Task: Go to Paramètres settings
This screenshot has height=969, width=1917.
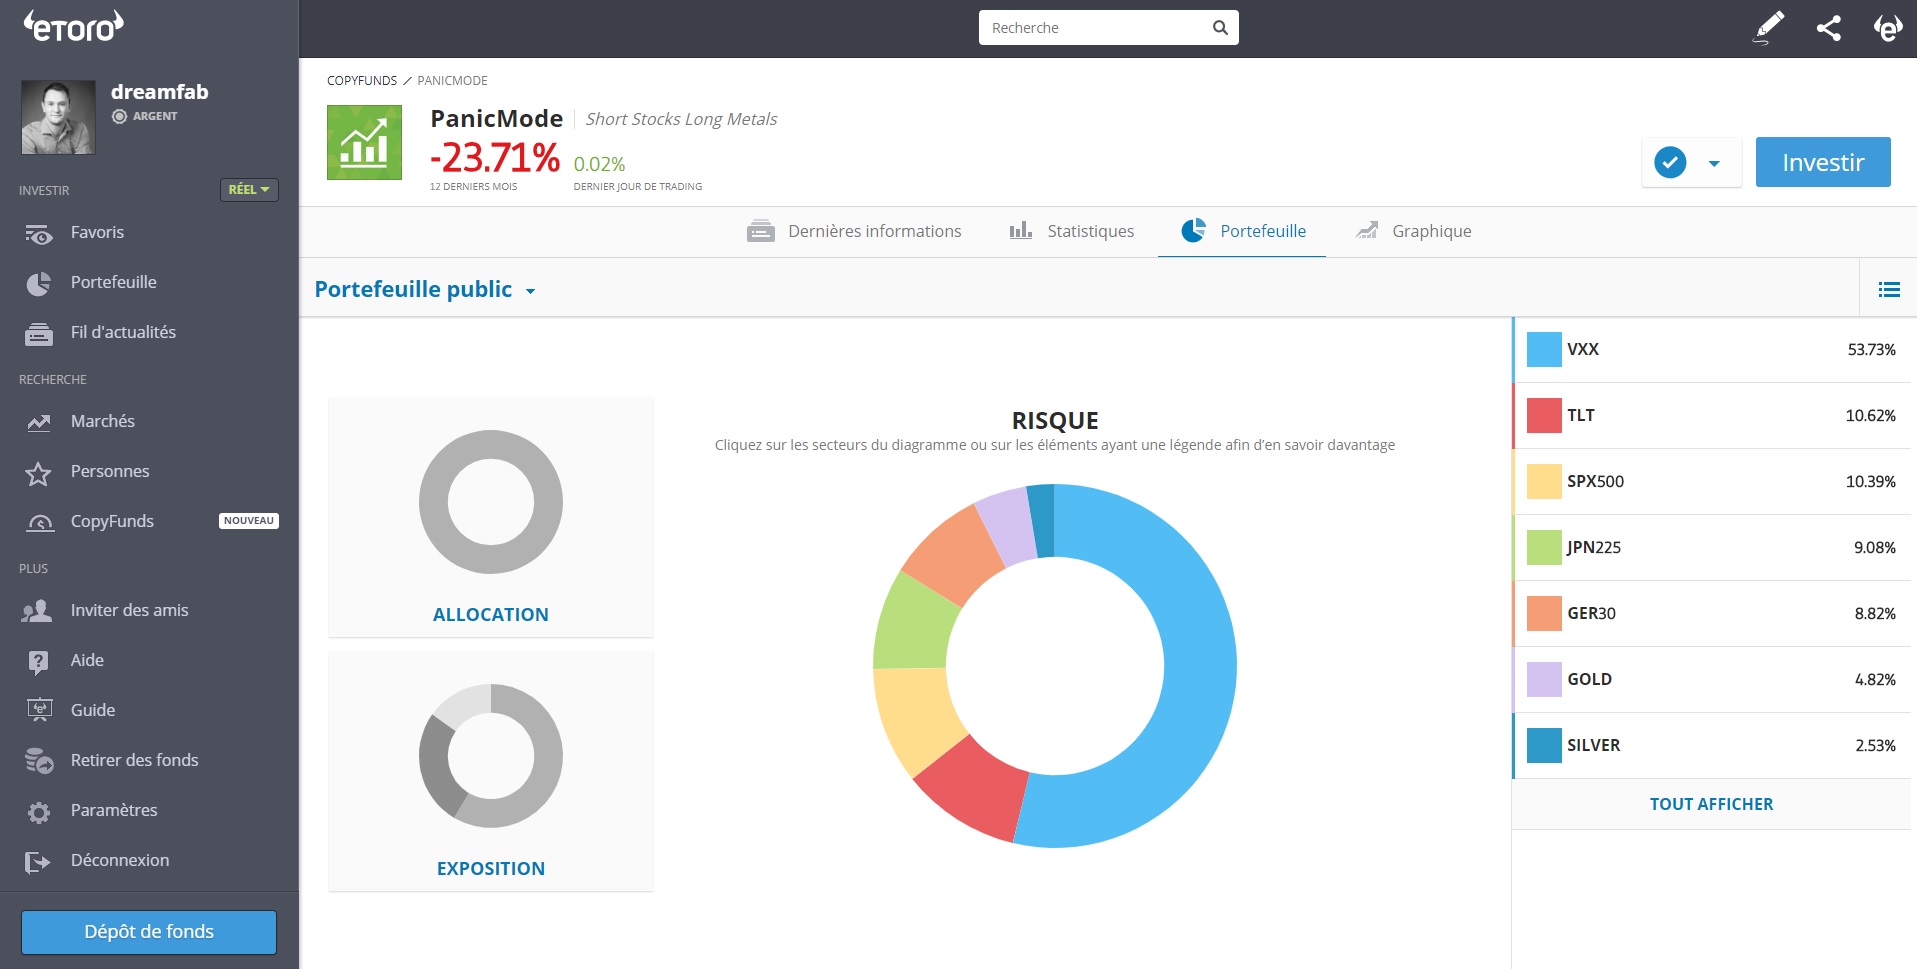Action: (x=114, y=810)
